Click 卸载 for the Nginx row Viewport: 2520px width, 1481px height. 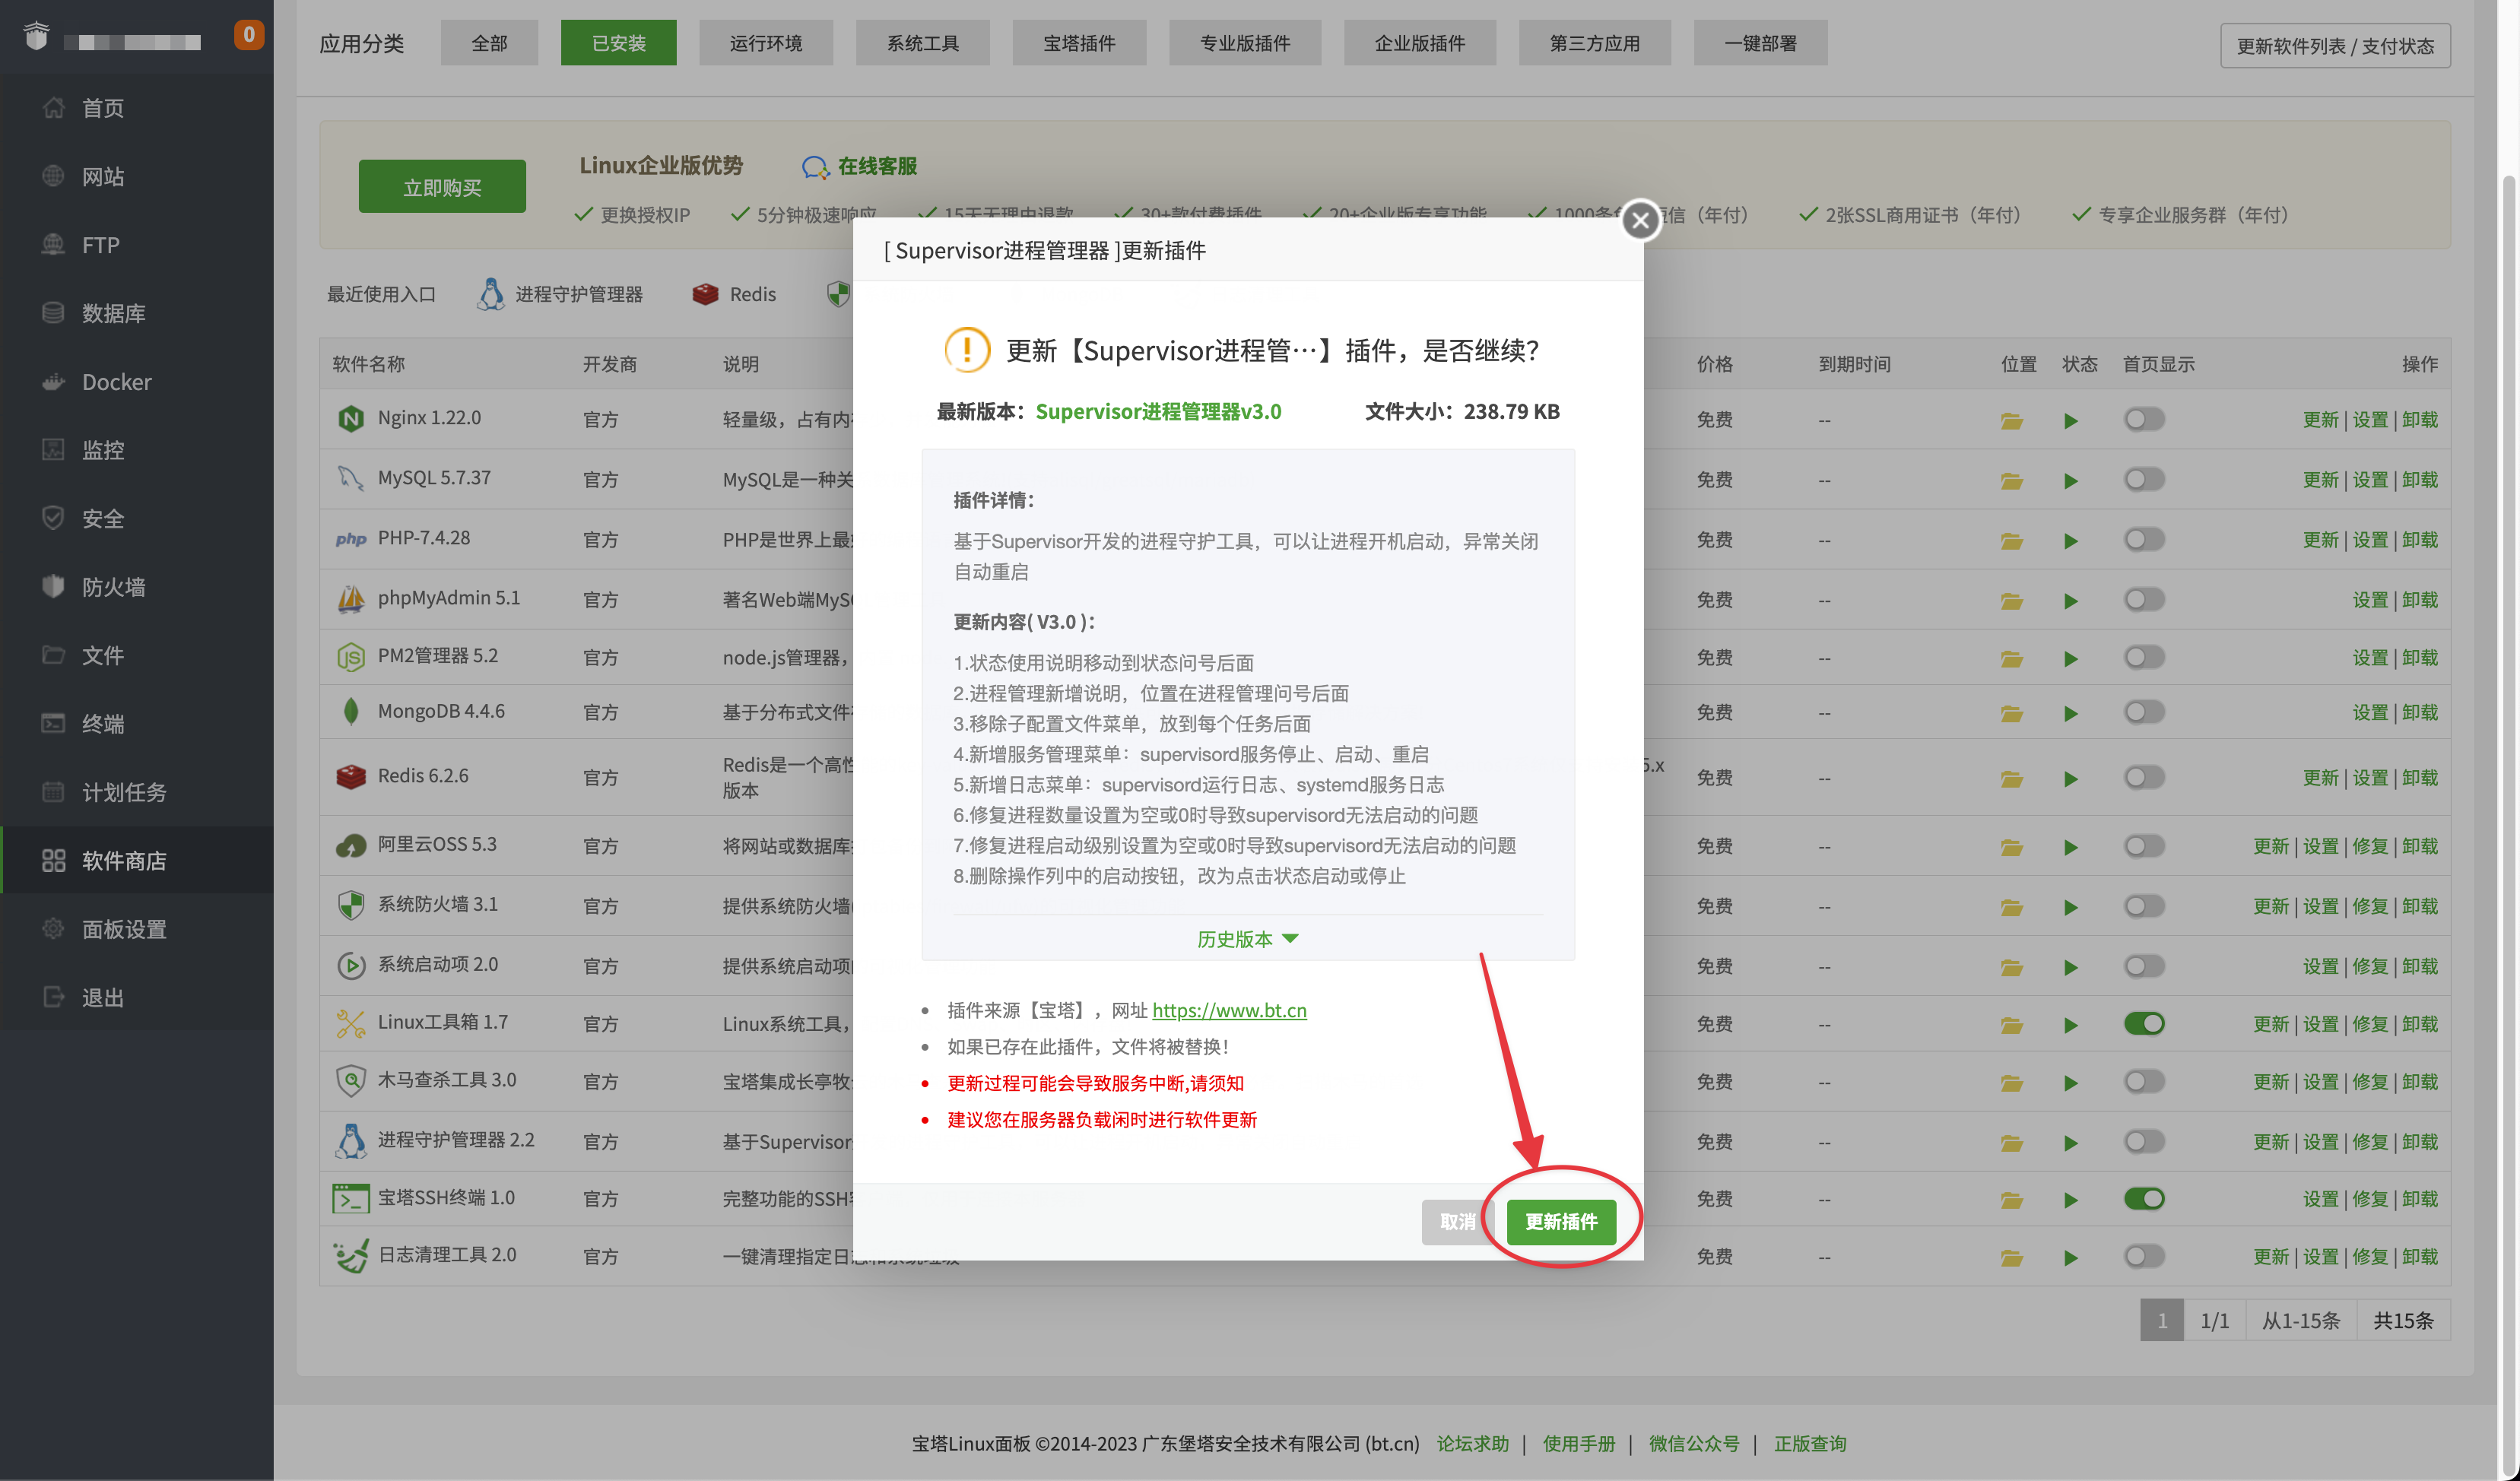2420,420
